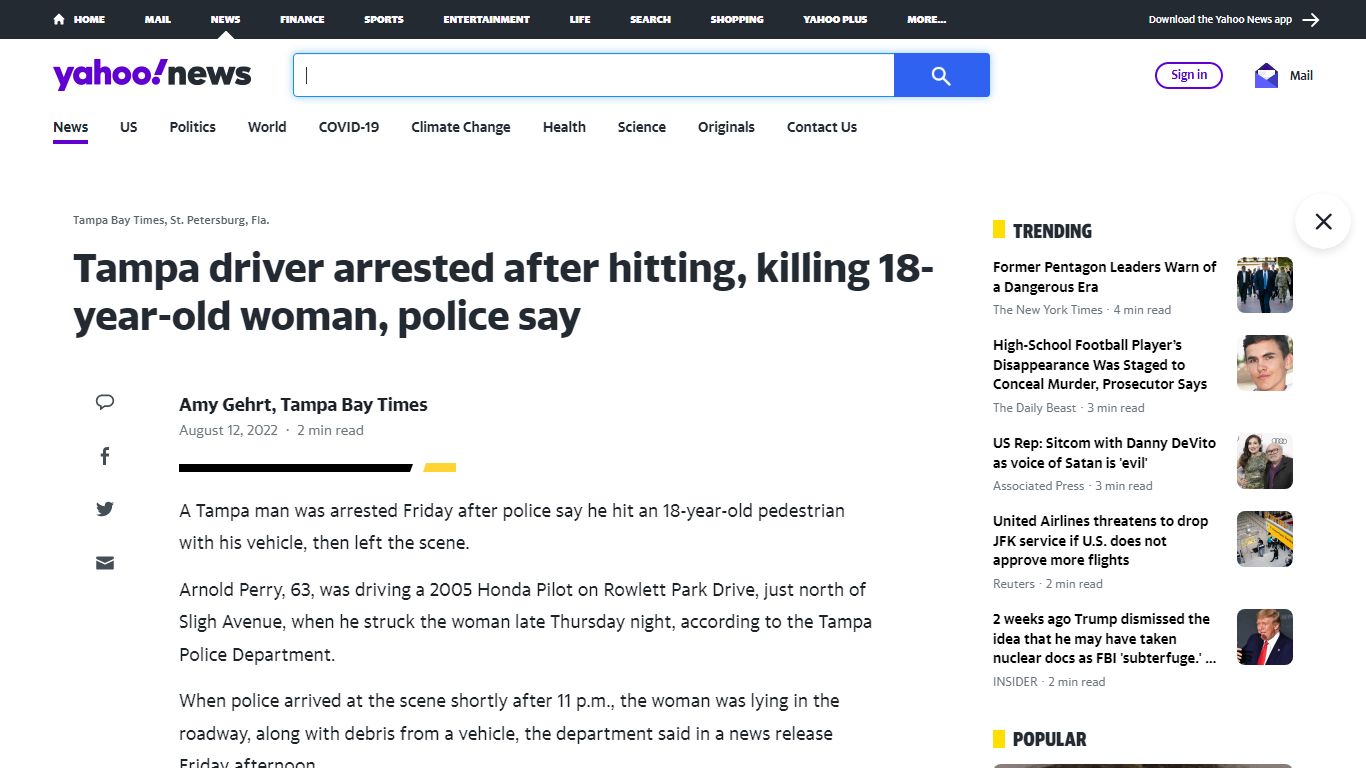Screen dimensions: 1366x768
Task: Open ENTERTAINMENT in top navigation
Action: 487,19
